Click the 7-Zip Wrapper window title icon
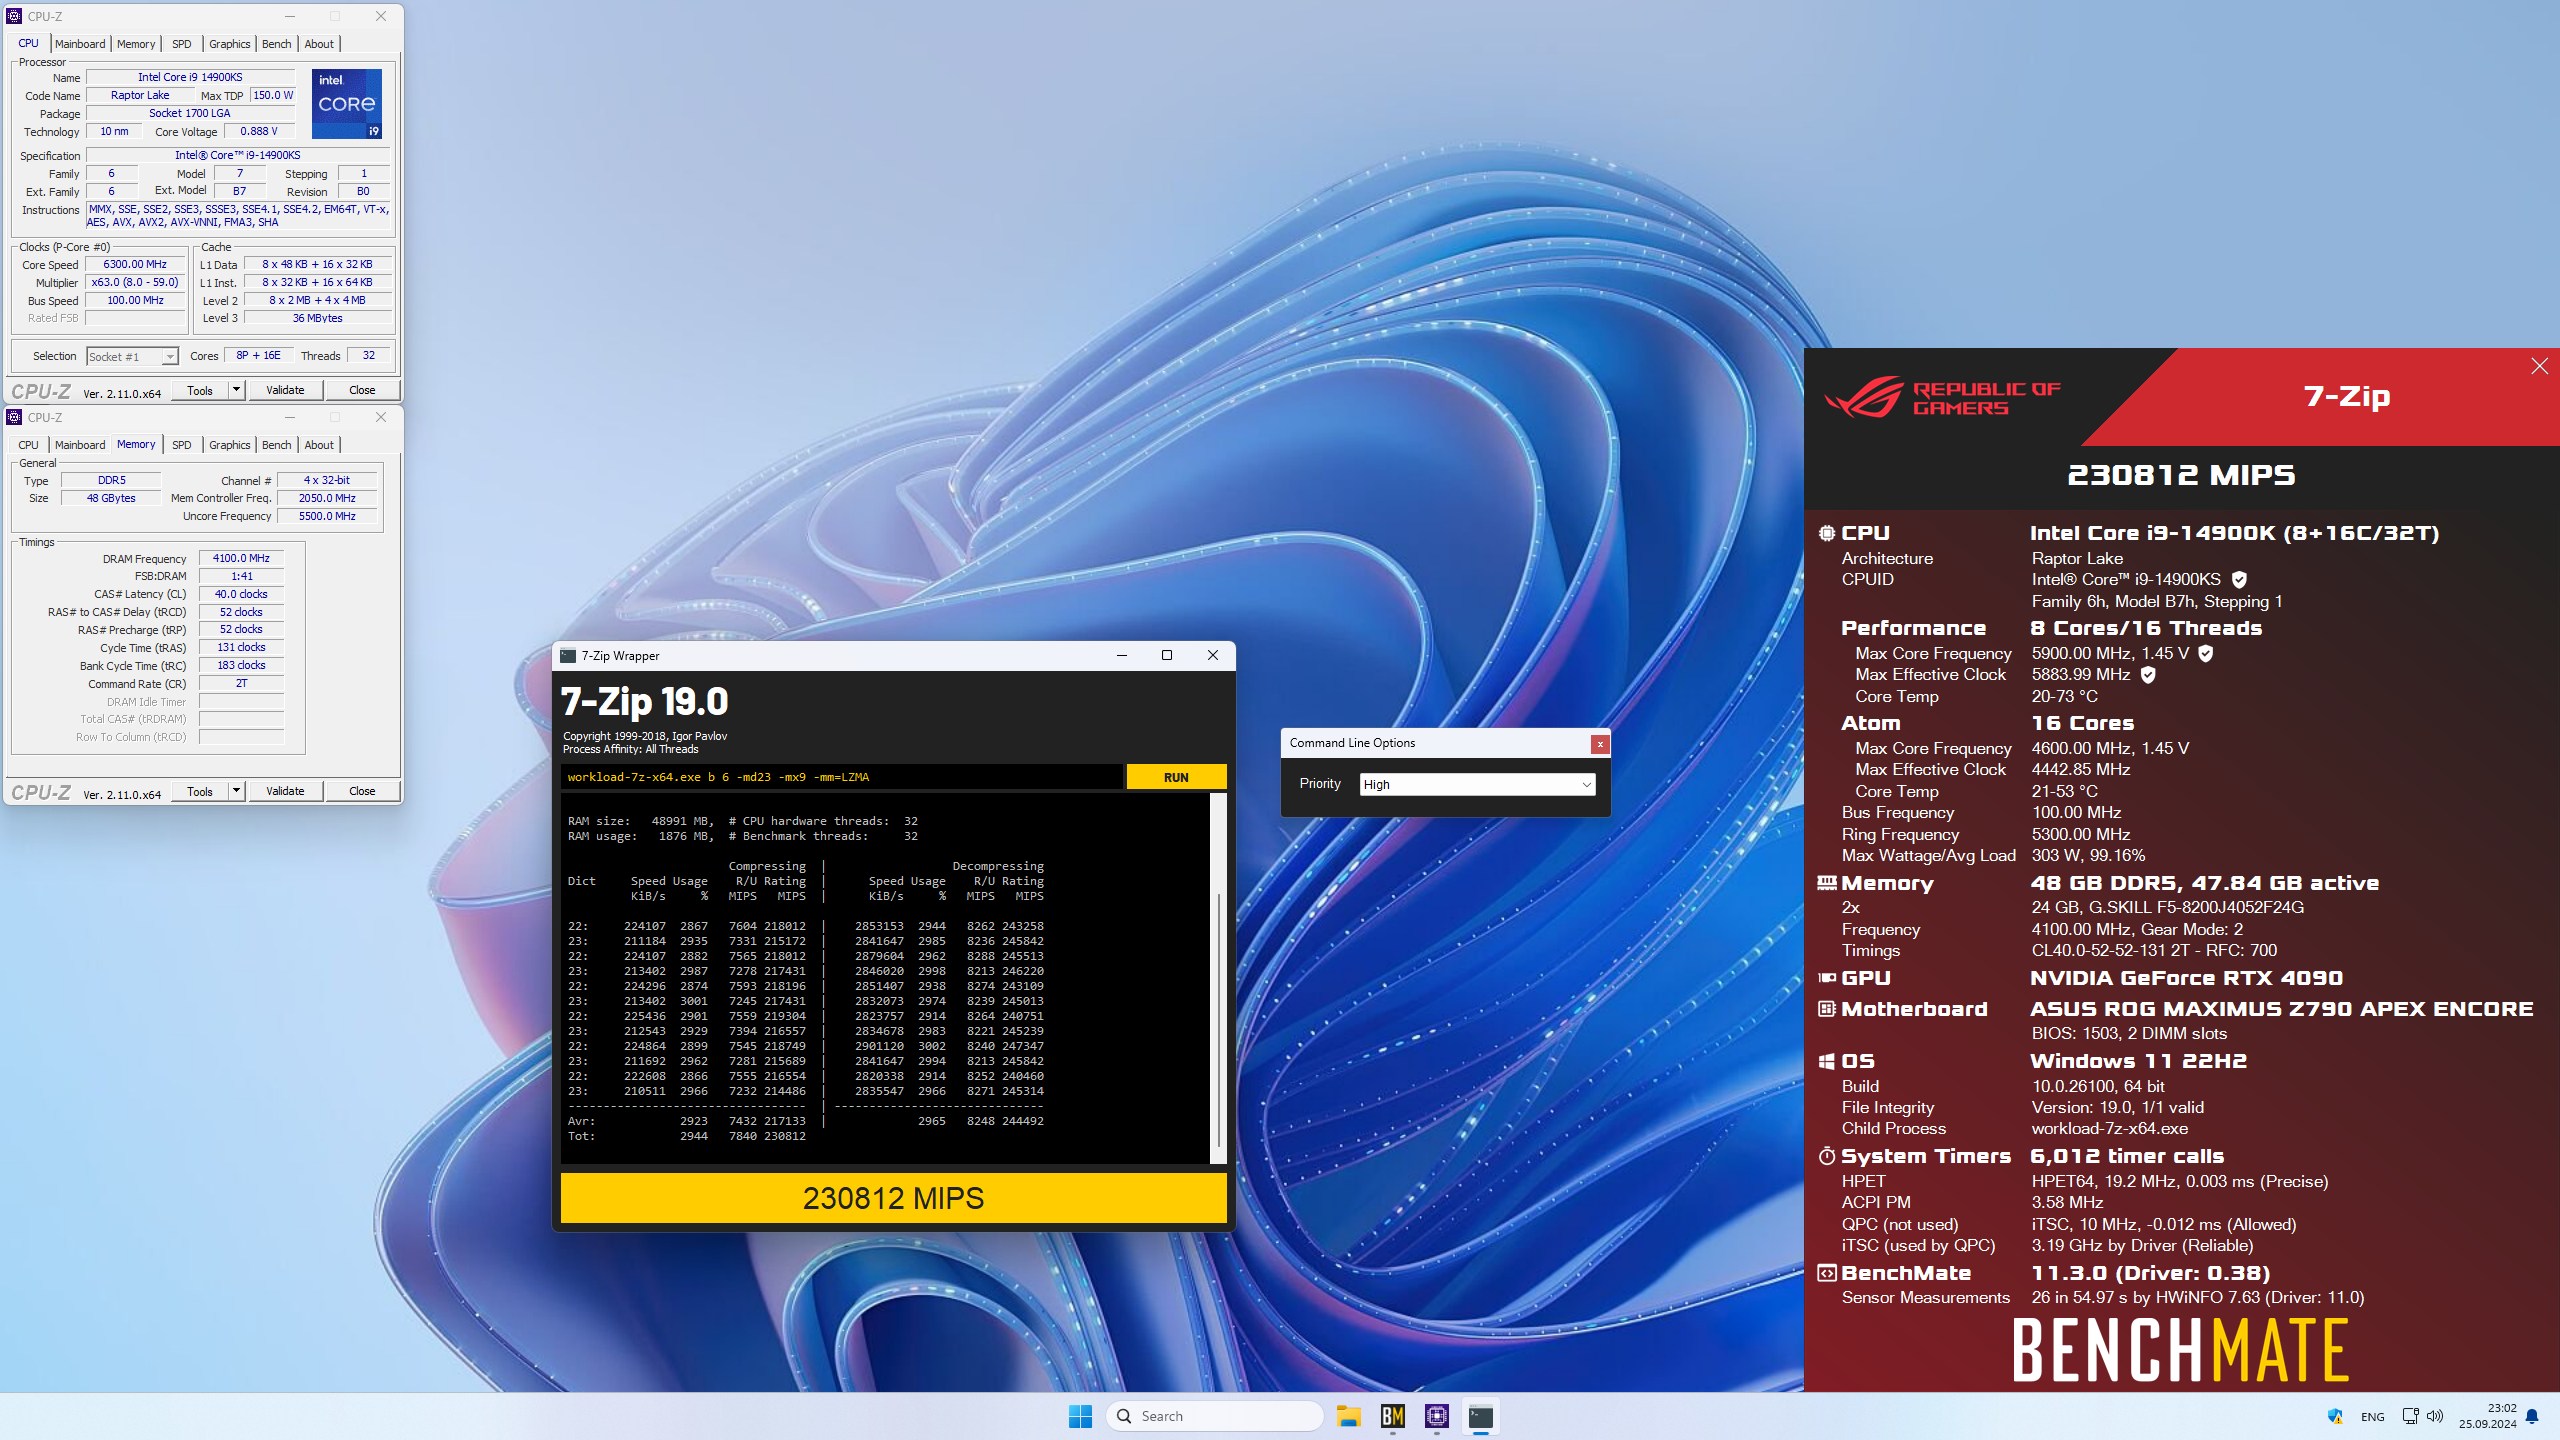 568,656
